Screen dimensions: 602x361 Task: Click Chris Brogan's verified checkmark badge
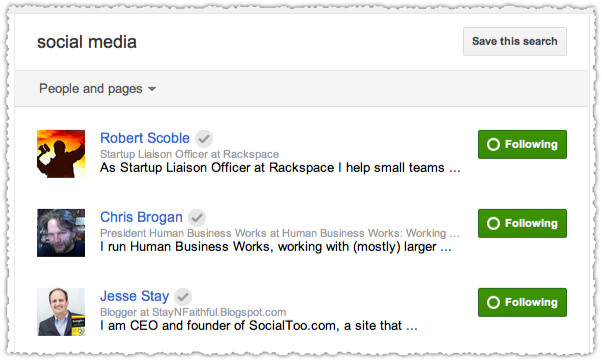coord(197,218)
